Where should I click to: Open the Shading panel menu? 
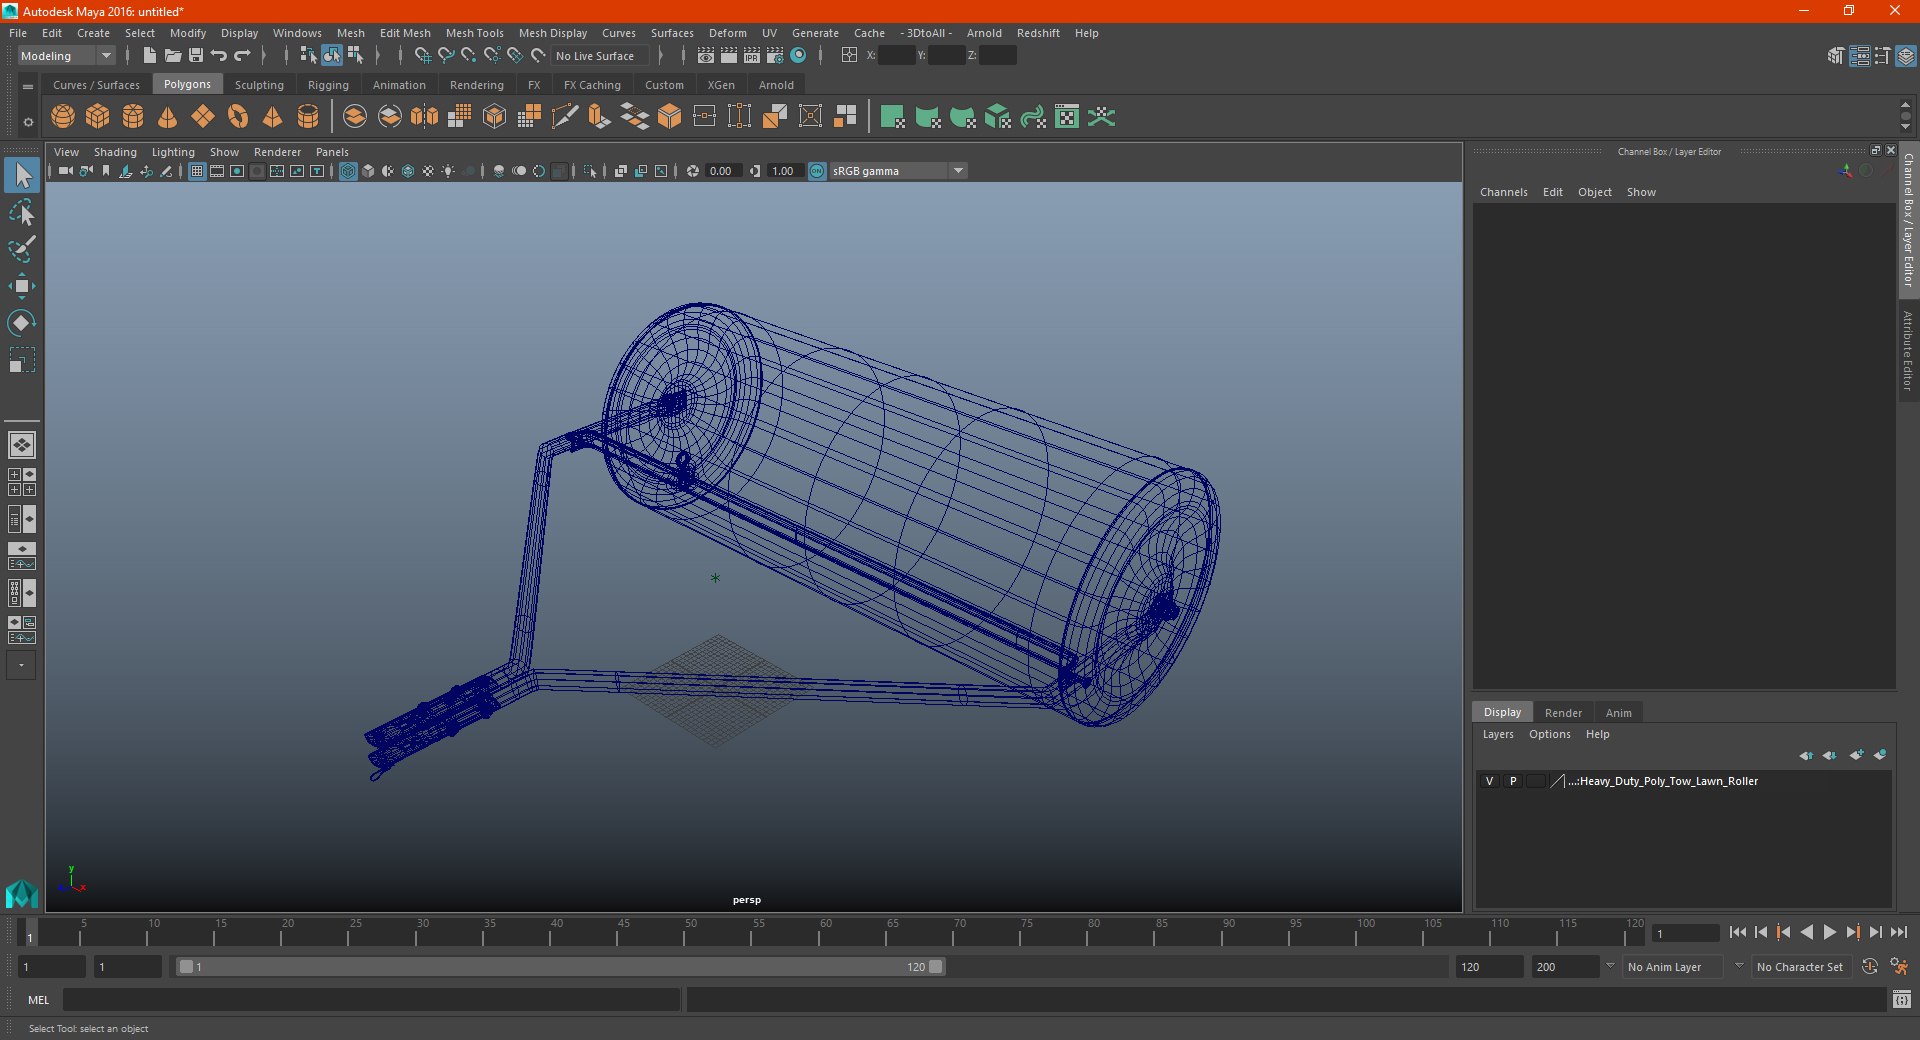(x=115, y=152)
